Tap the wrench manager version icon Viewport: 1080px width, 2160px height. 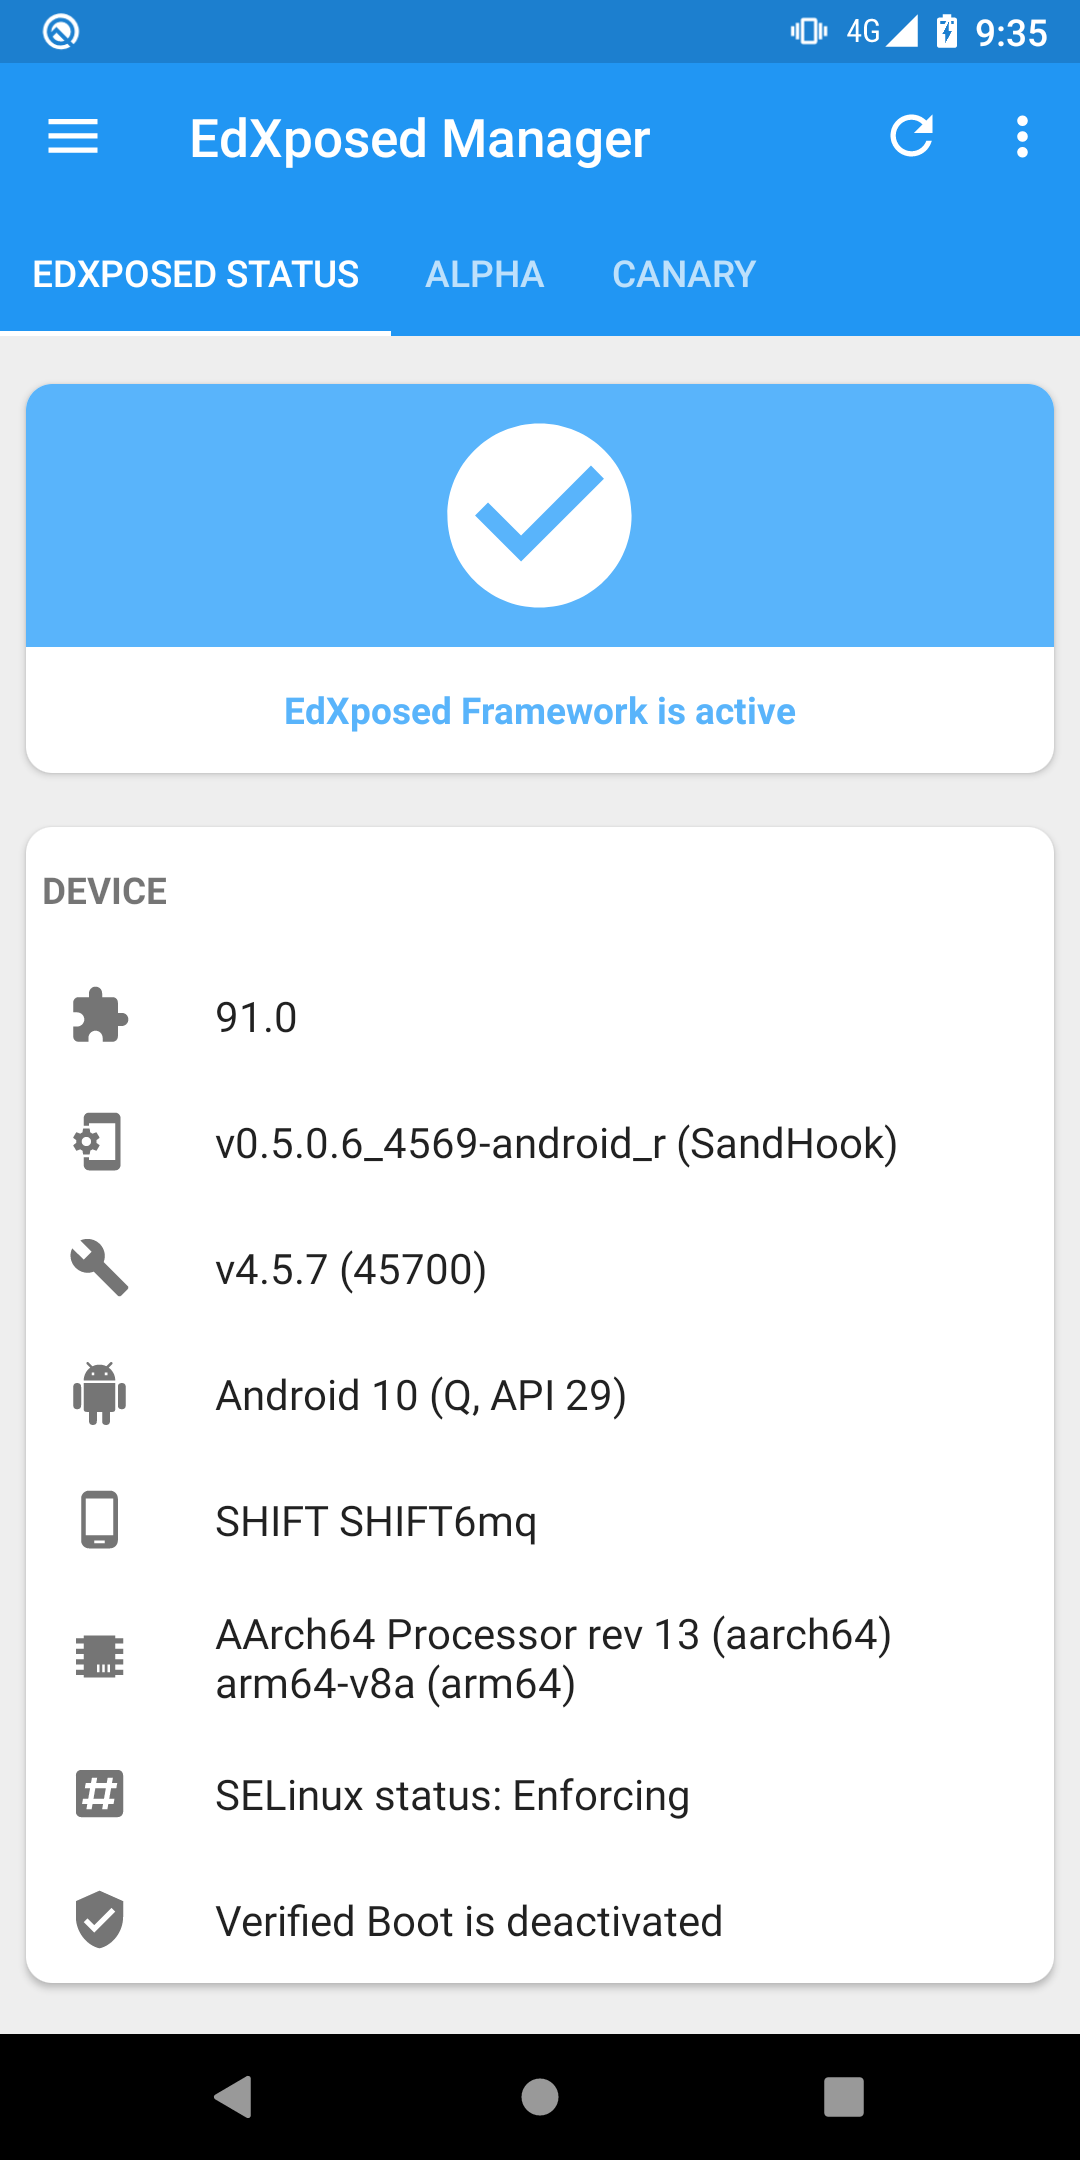click(x=100, y=1268)
